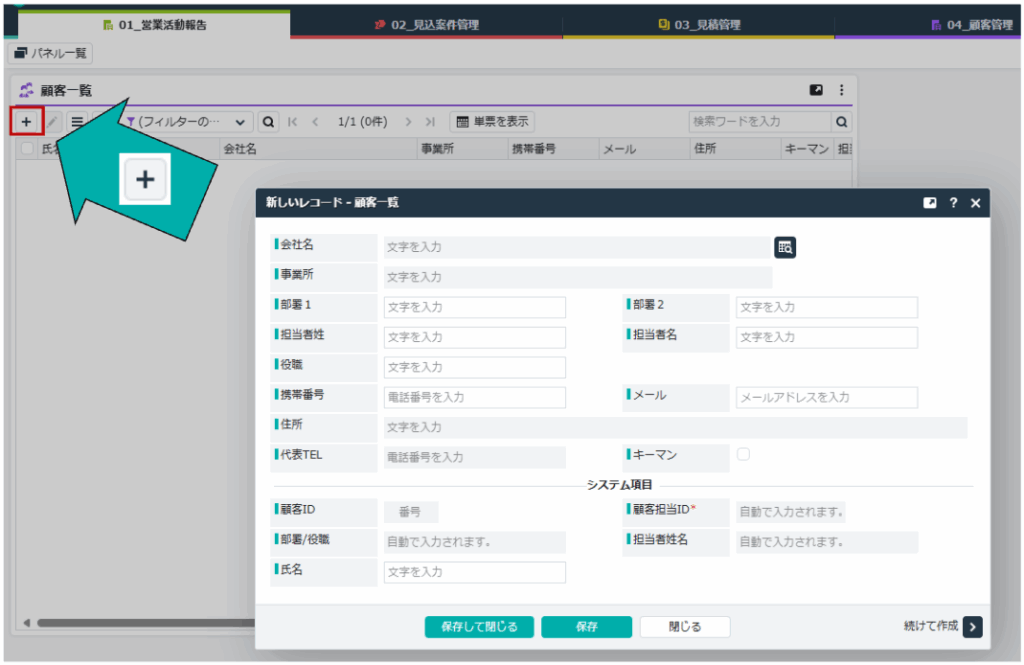Click the search magnifier next to the search word box
Viewport: 1024px width, 665px height.
pos(842,122)
